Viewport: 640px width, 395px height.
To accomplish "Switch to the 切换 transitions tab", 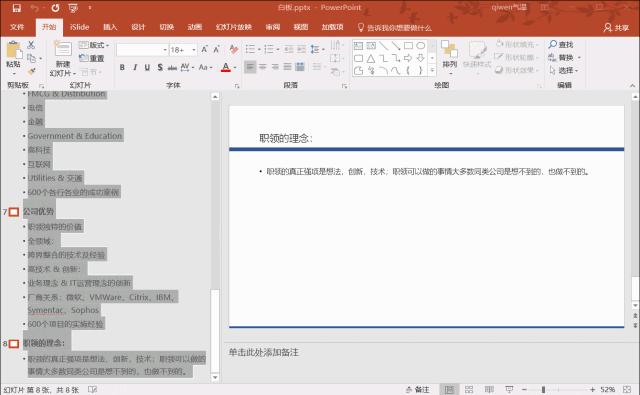I will pyautogui.click(x=167, y=27).
